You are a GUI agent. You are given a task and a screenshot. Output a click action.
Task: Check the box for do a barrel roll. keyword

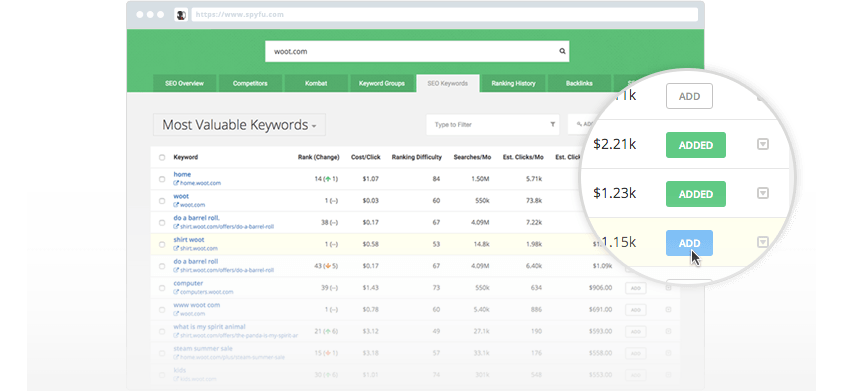(x=162, y=222)
